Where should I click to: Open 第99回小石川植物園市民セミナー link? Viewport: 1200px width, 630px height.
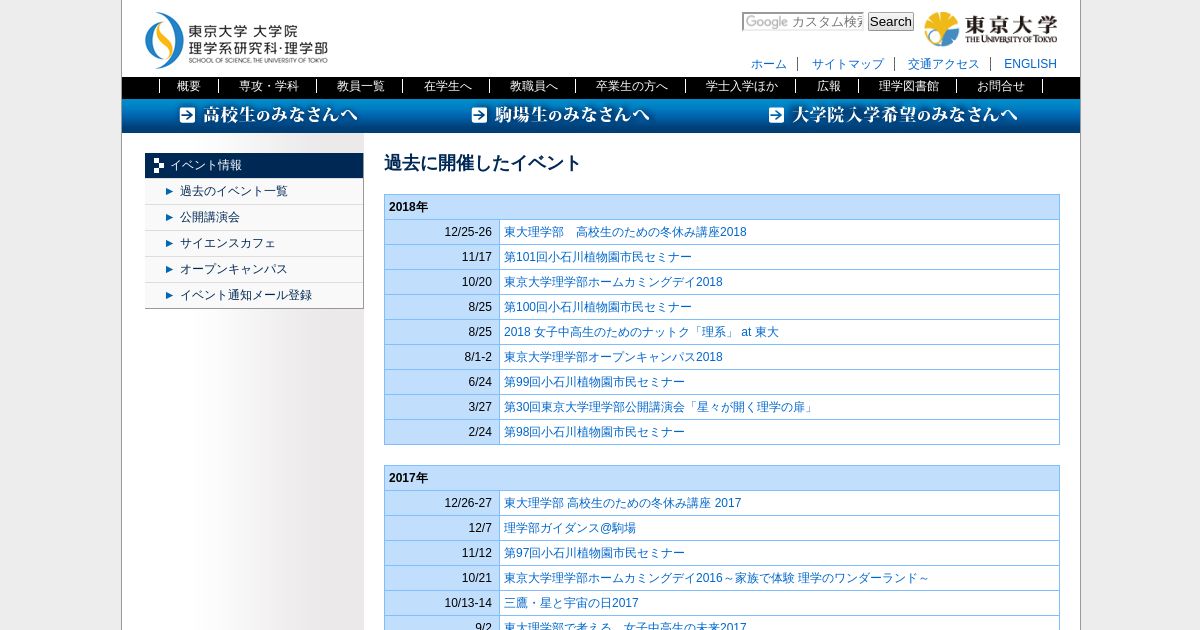pos(594,382)
